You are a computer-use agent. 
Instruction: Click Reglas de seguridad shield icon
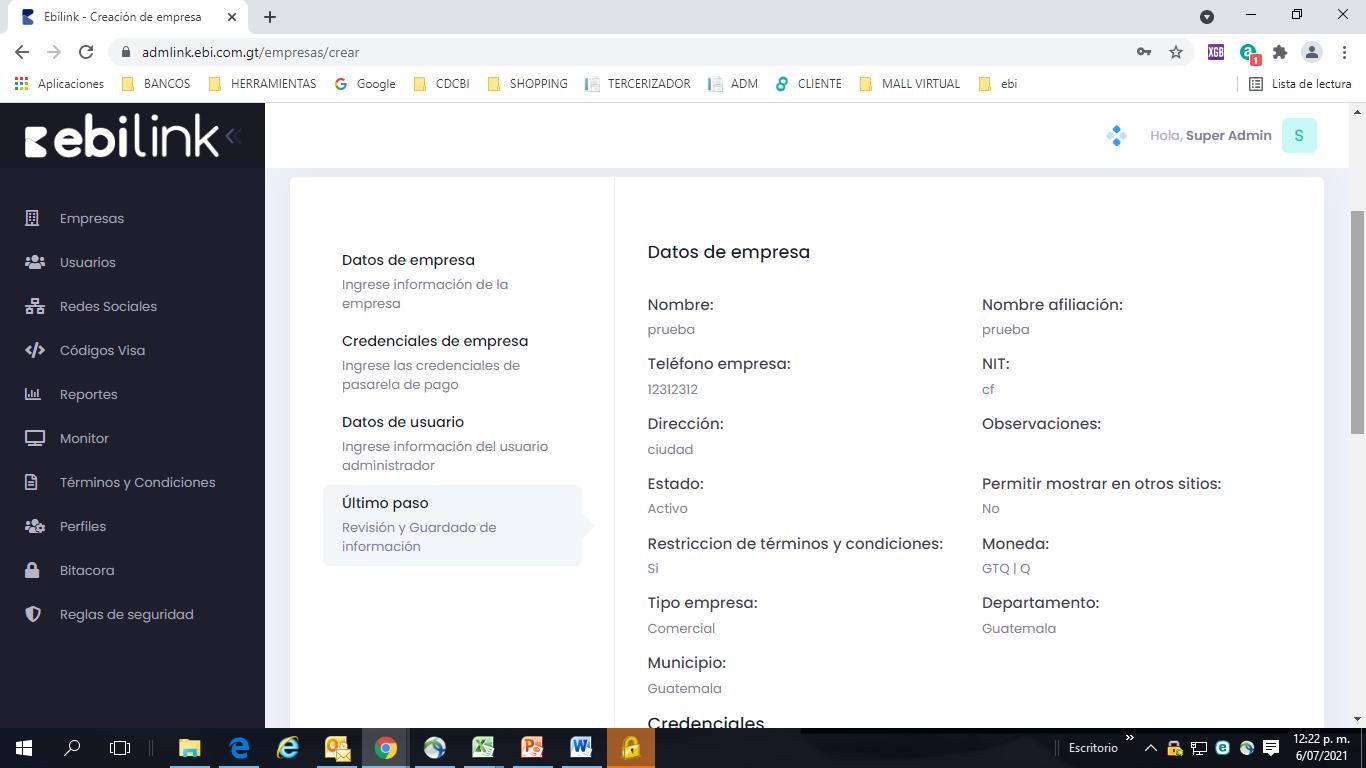pos(33,614)
